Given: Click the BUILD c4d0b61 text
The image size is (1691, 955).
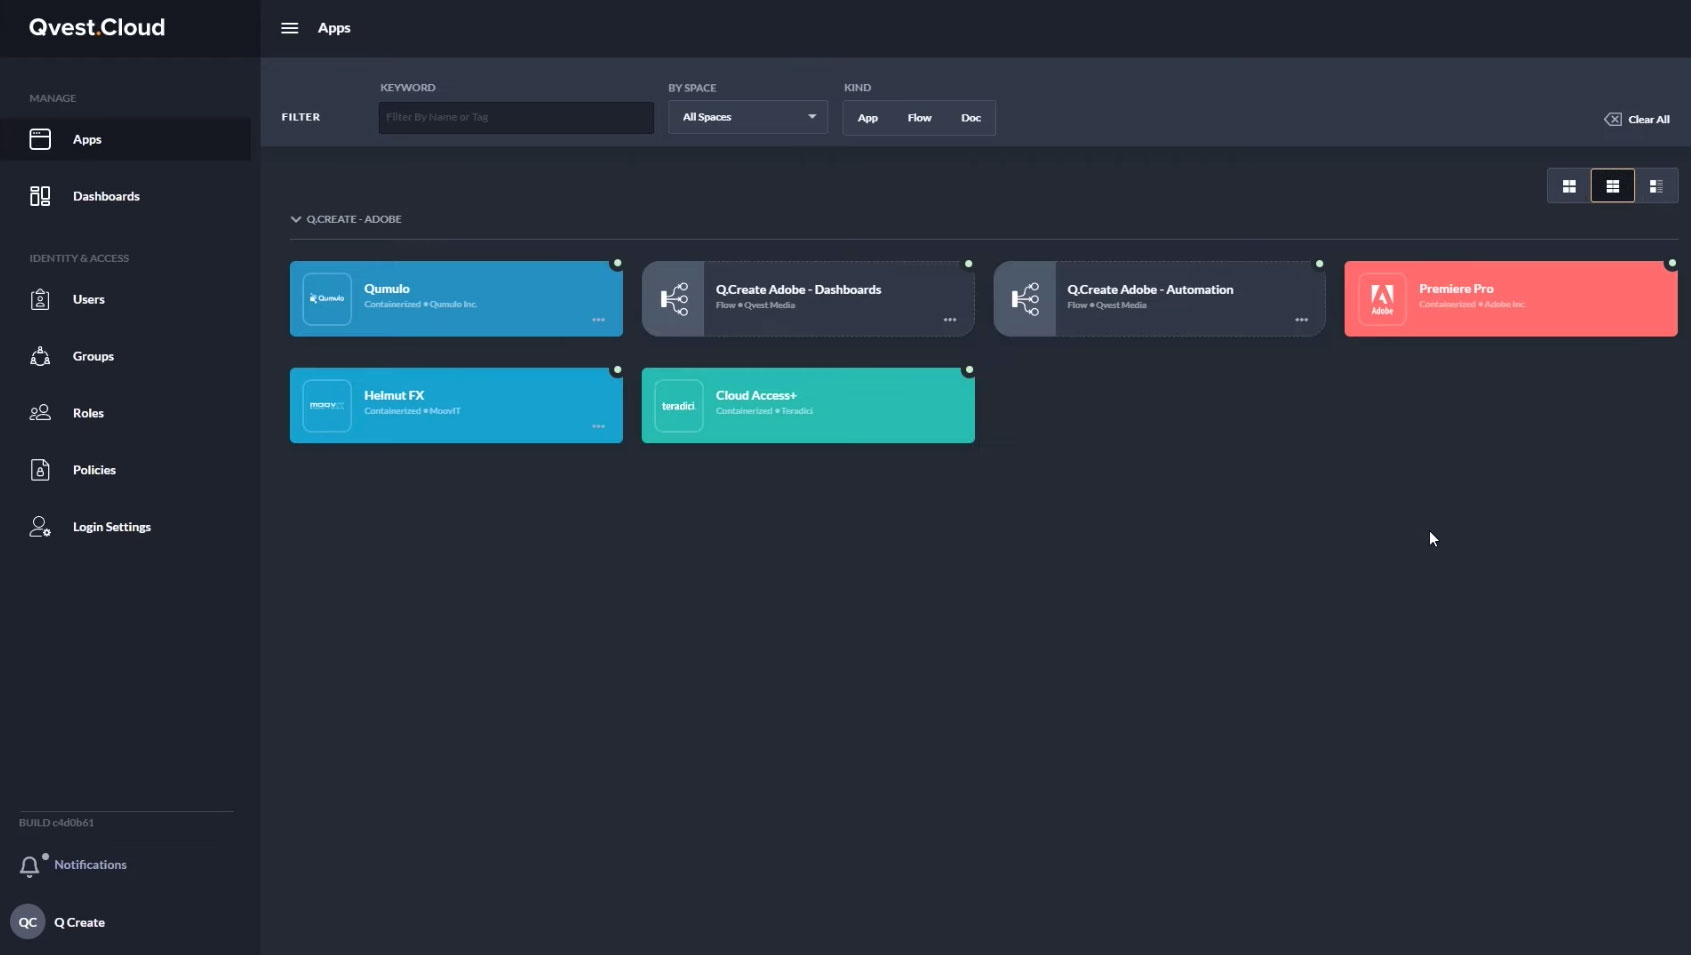Looking at the screenshot, I should coord(56,823).
